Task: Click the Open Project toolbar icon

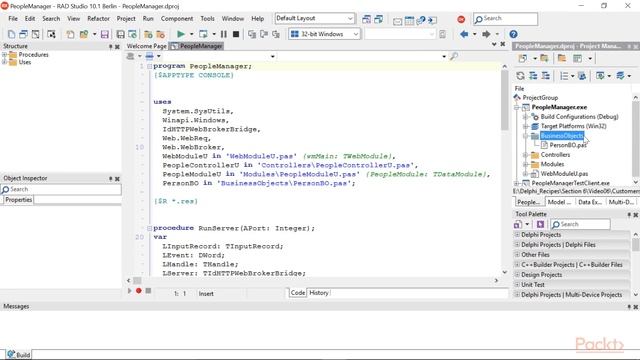Action: click(84, 34)
